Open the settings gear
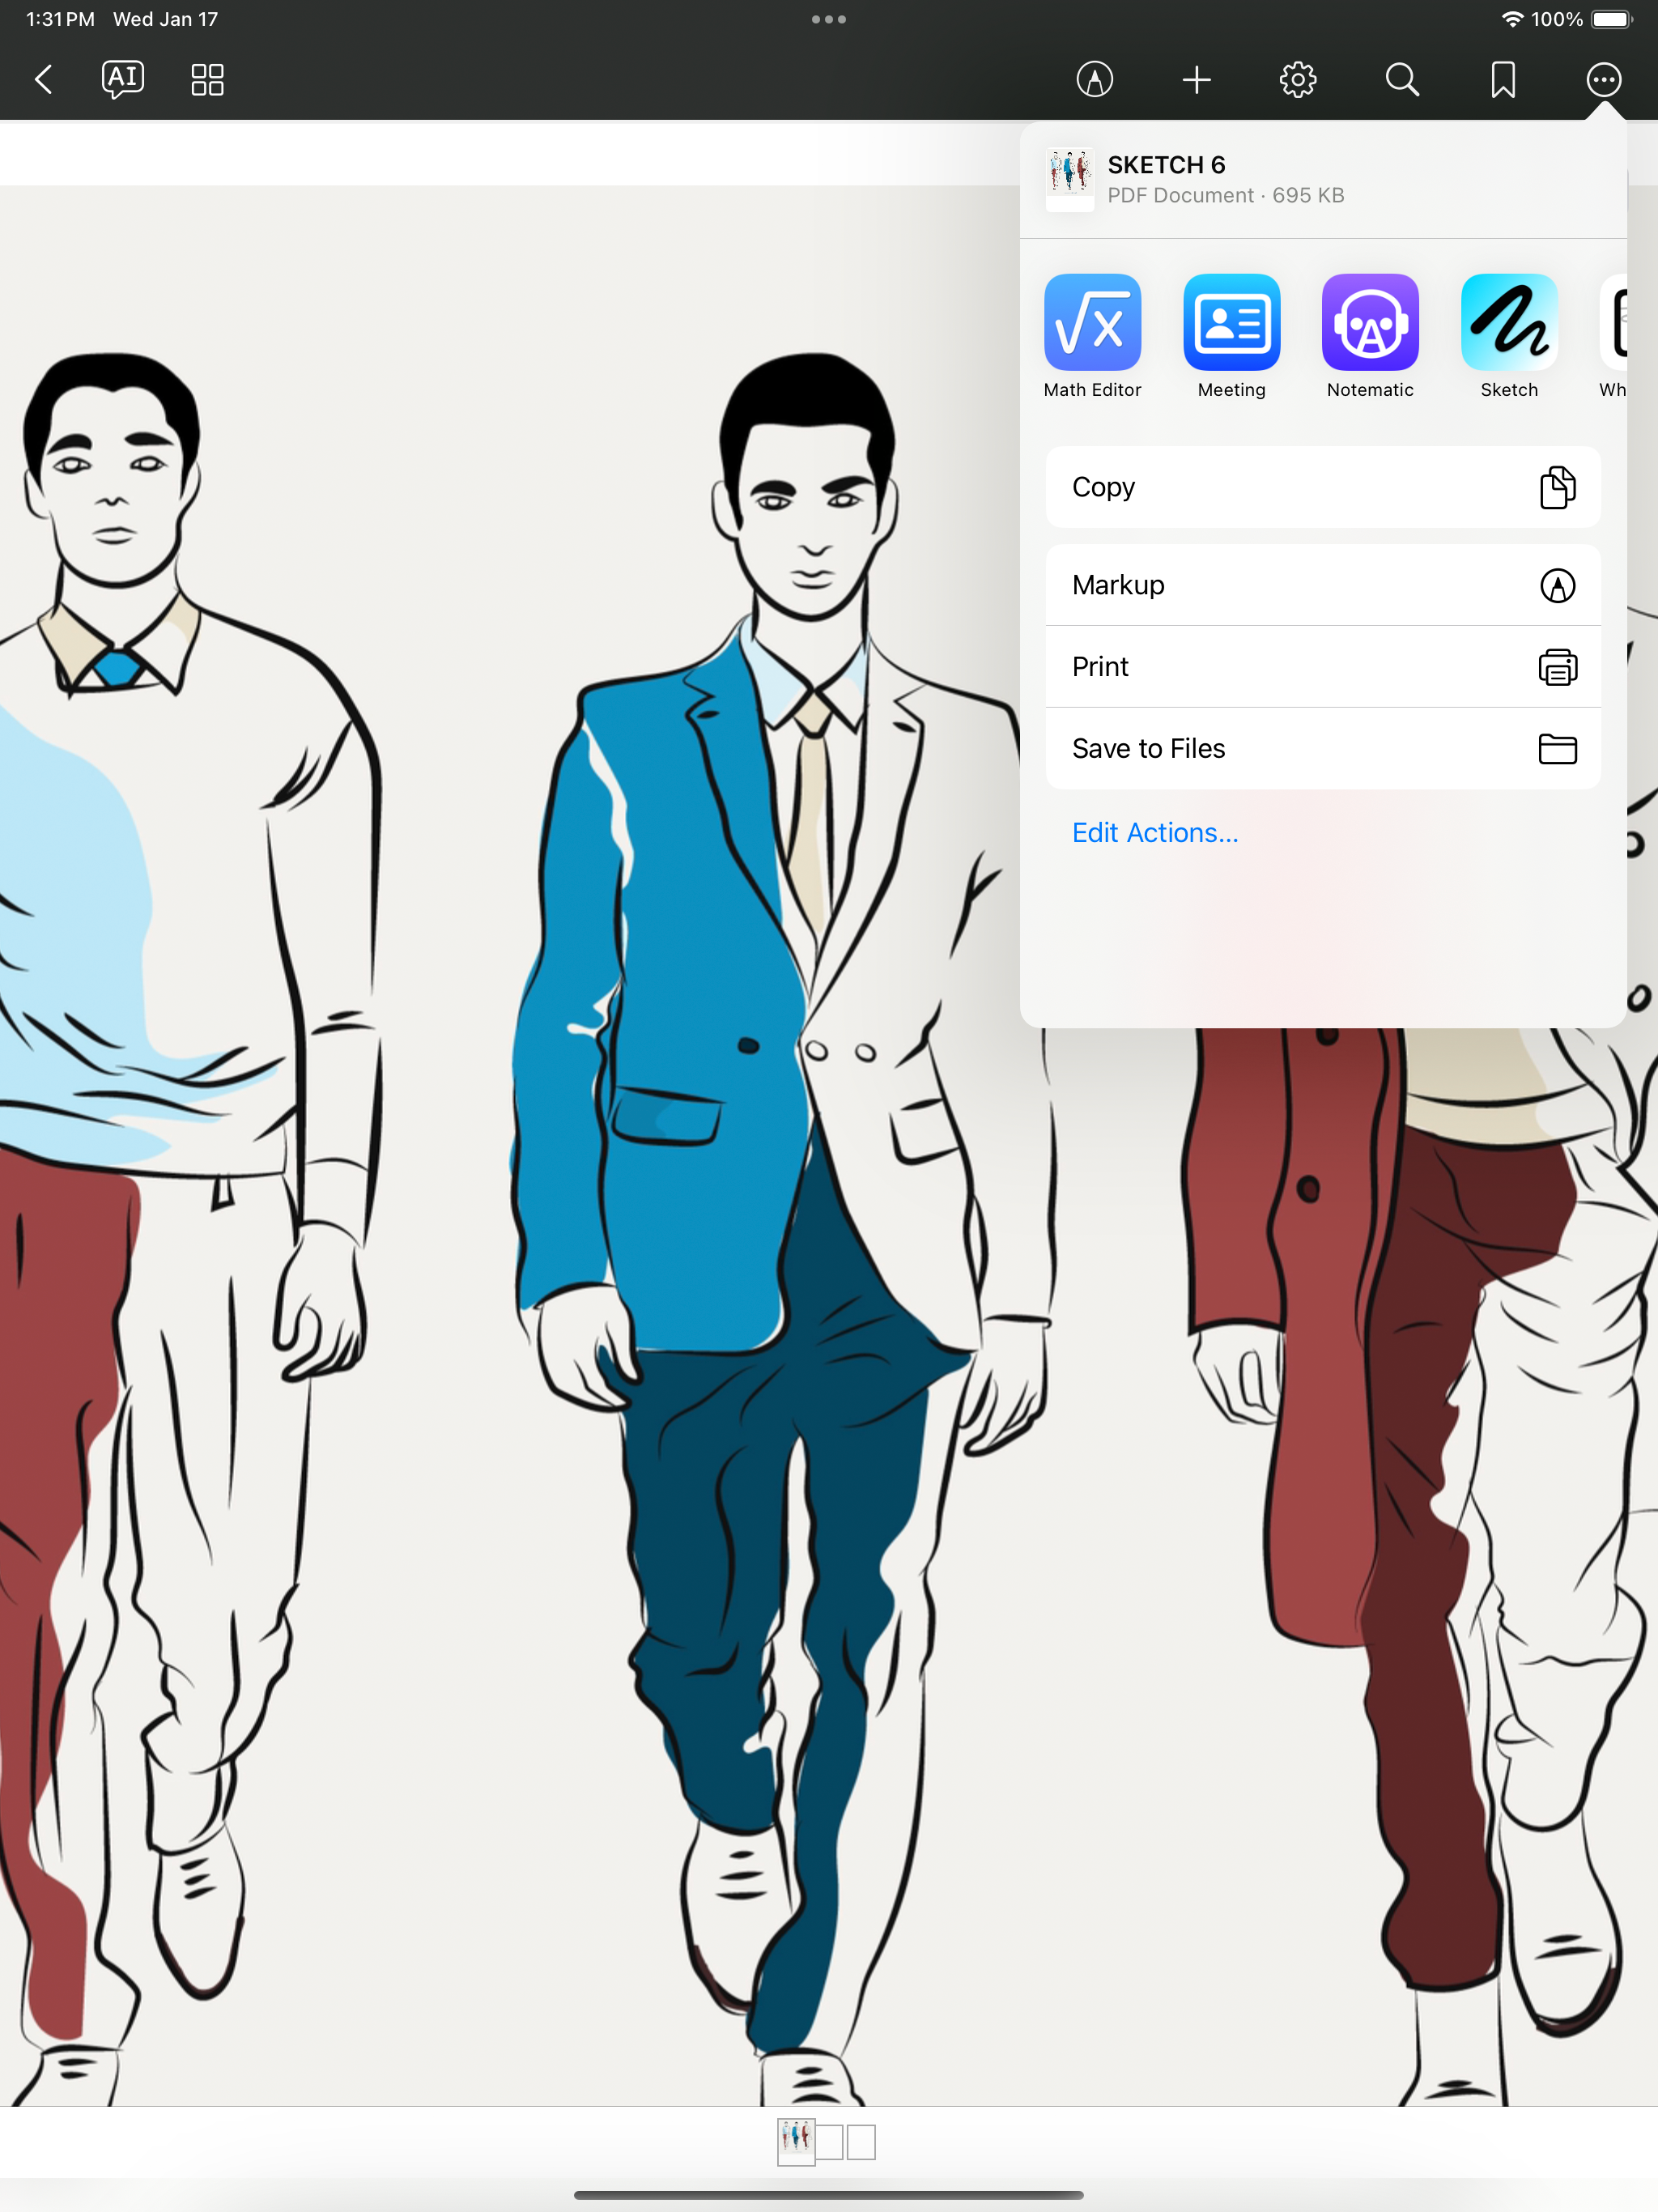Viewport: 1658px width, 2212px height. pos(1297,79)
